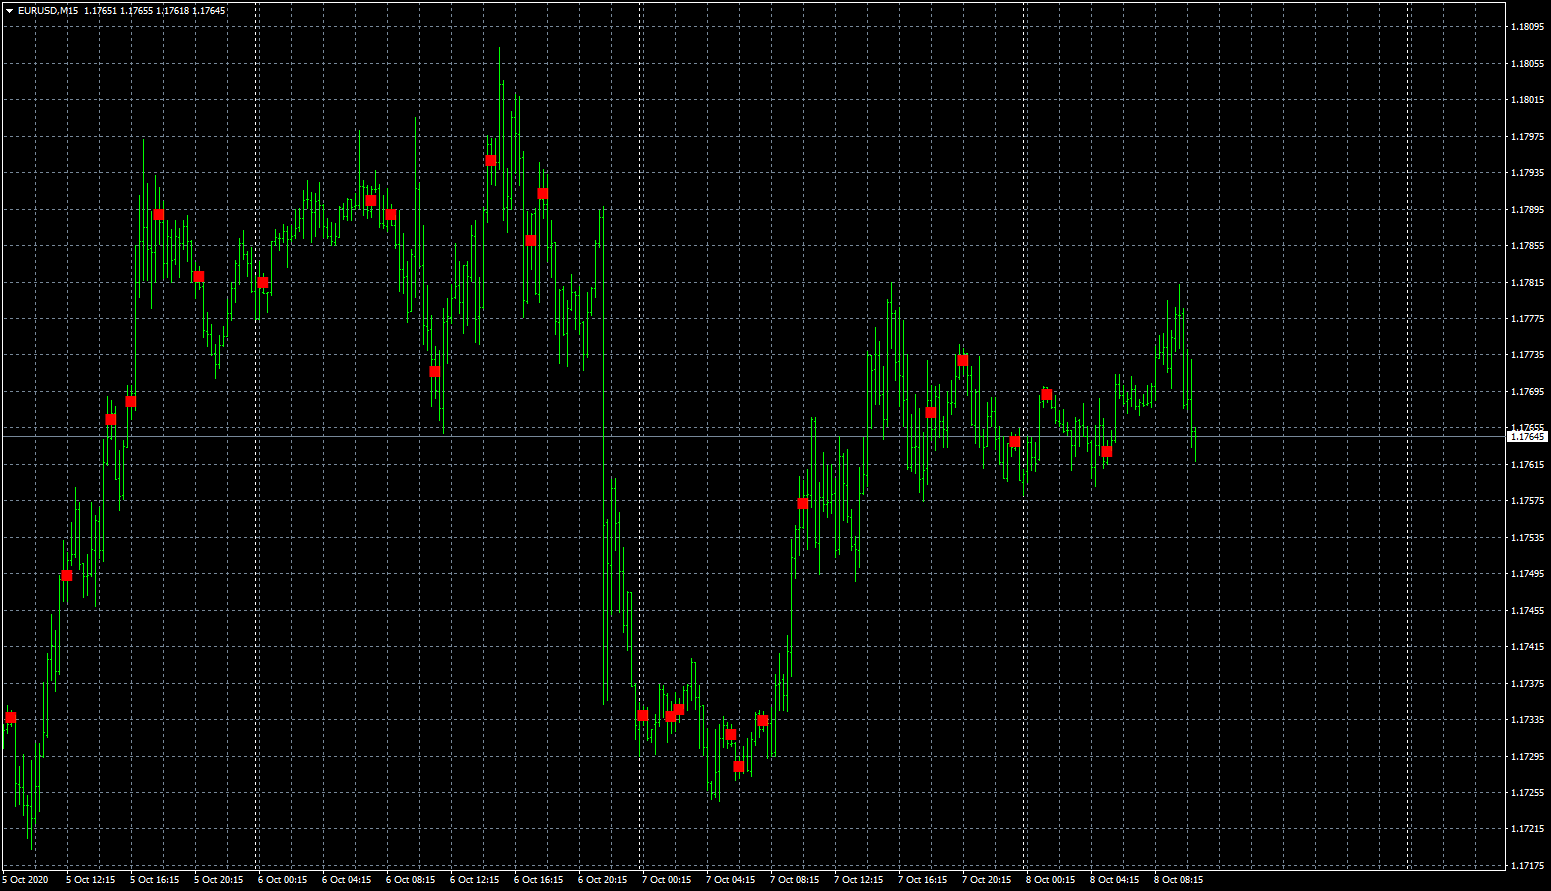Click the 1.17815 price axis label
This screenshot has height=891, width=1551.
pos(1527,283)
